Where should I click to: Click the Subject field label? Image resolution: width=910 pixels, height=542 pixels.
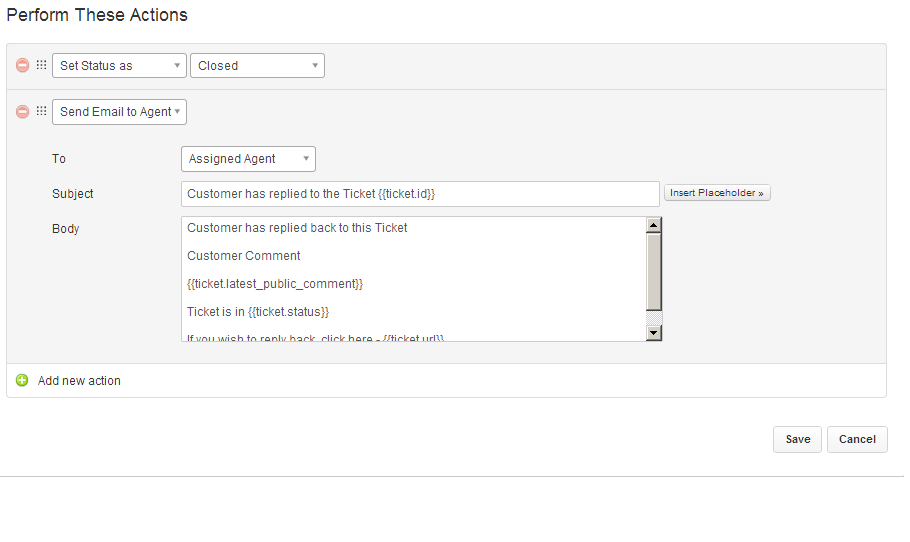[73, 194]
